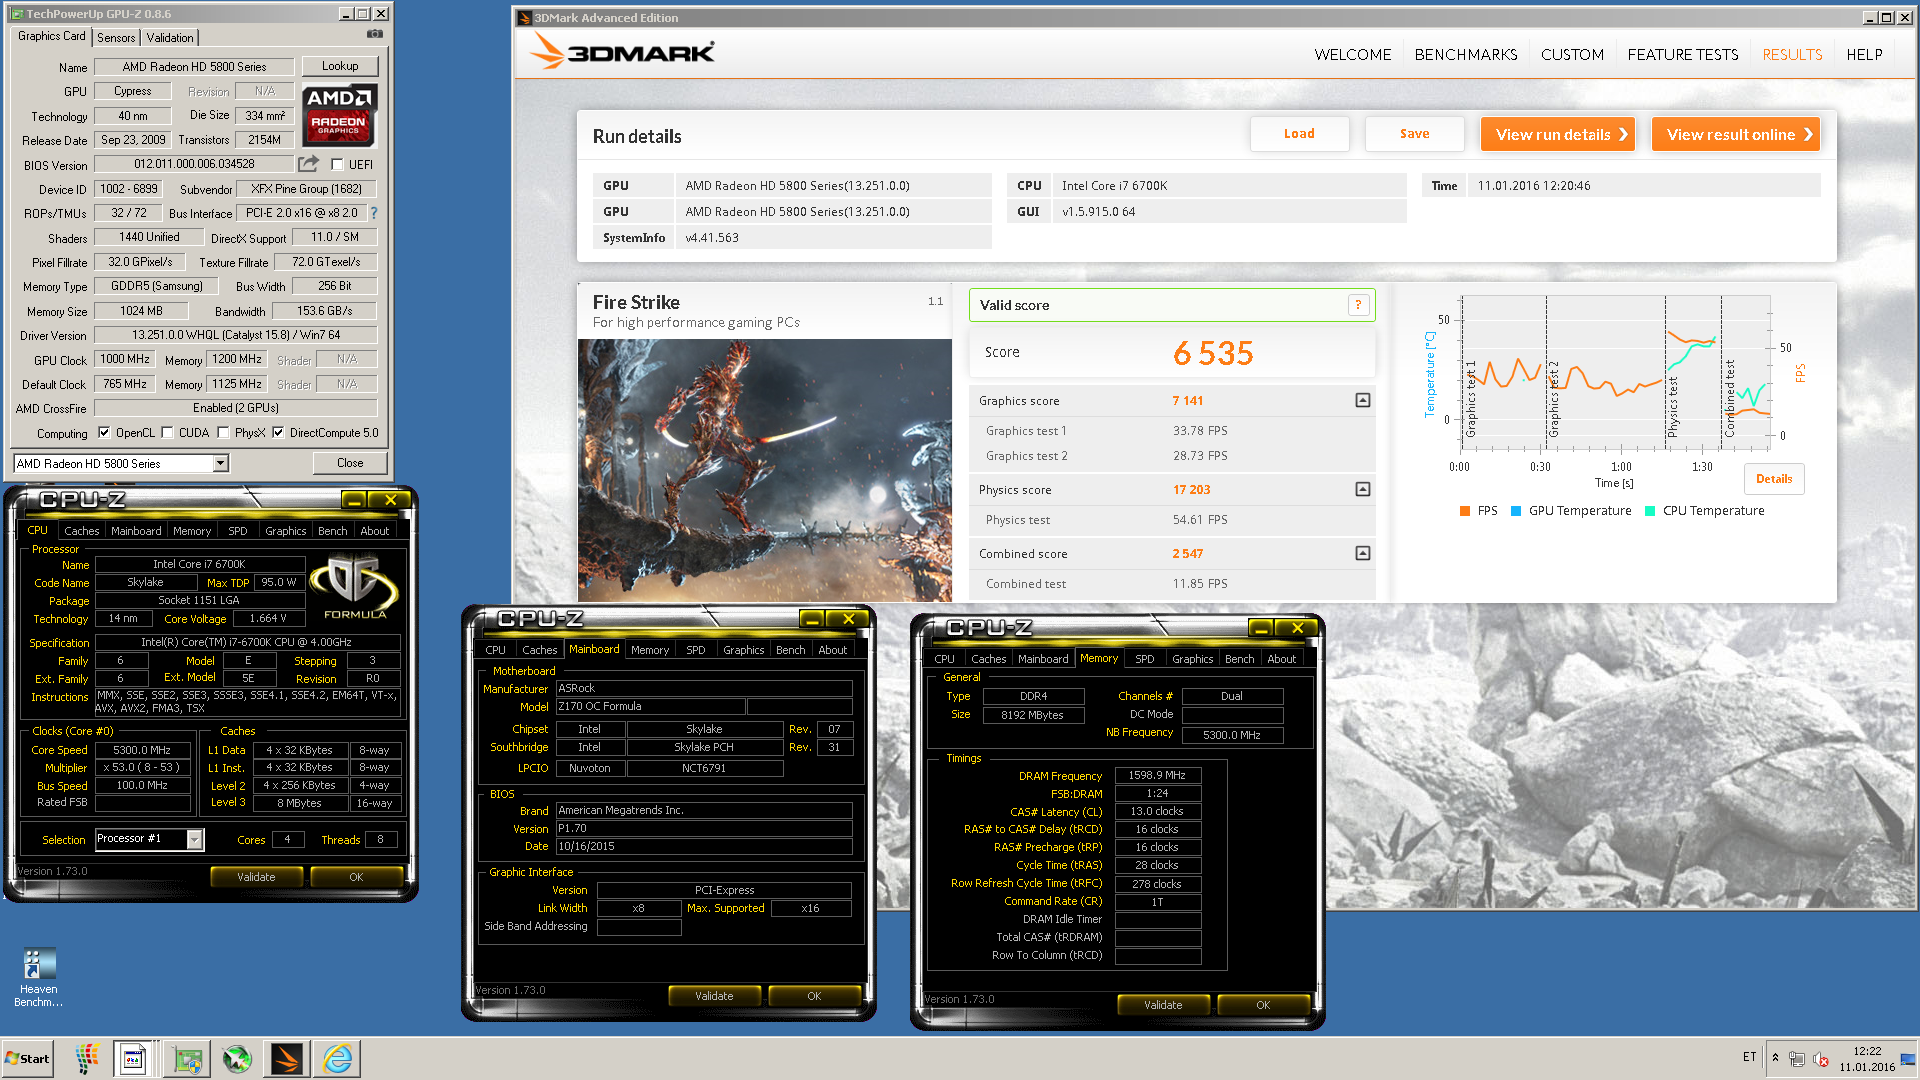This screenshot has height=1080, width=1920.
Task: Open the Processor #1 selection dropdown in CPU-Z
Action: coord(195,839)
